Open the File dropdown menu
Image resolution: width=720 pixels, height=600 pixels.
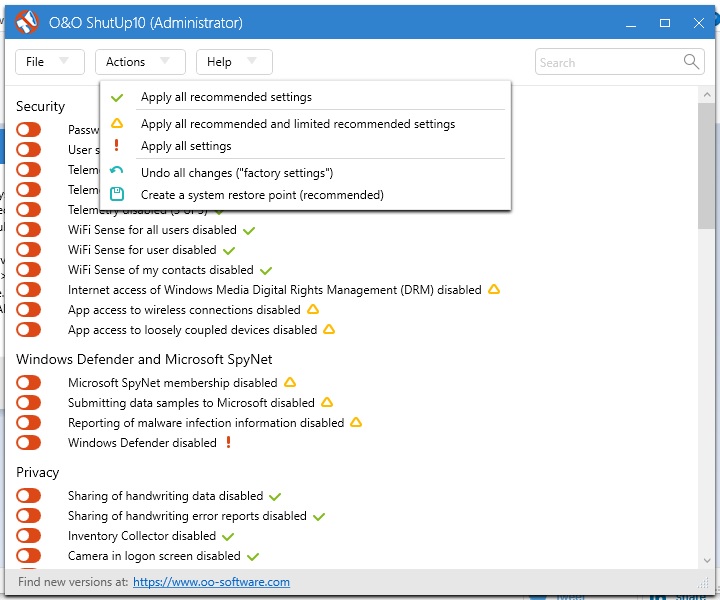(50, 62)
